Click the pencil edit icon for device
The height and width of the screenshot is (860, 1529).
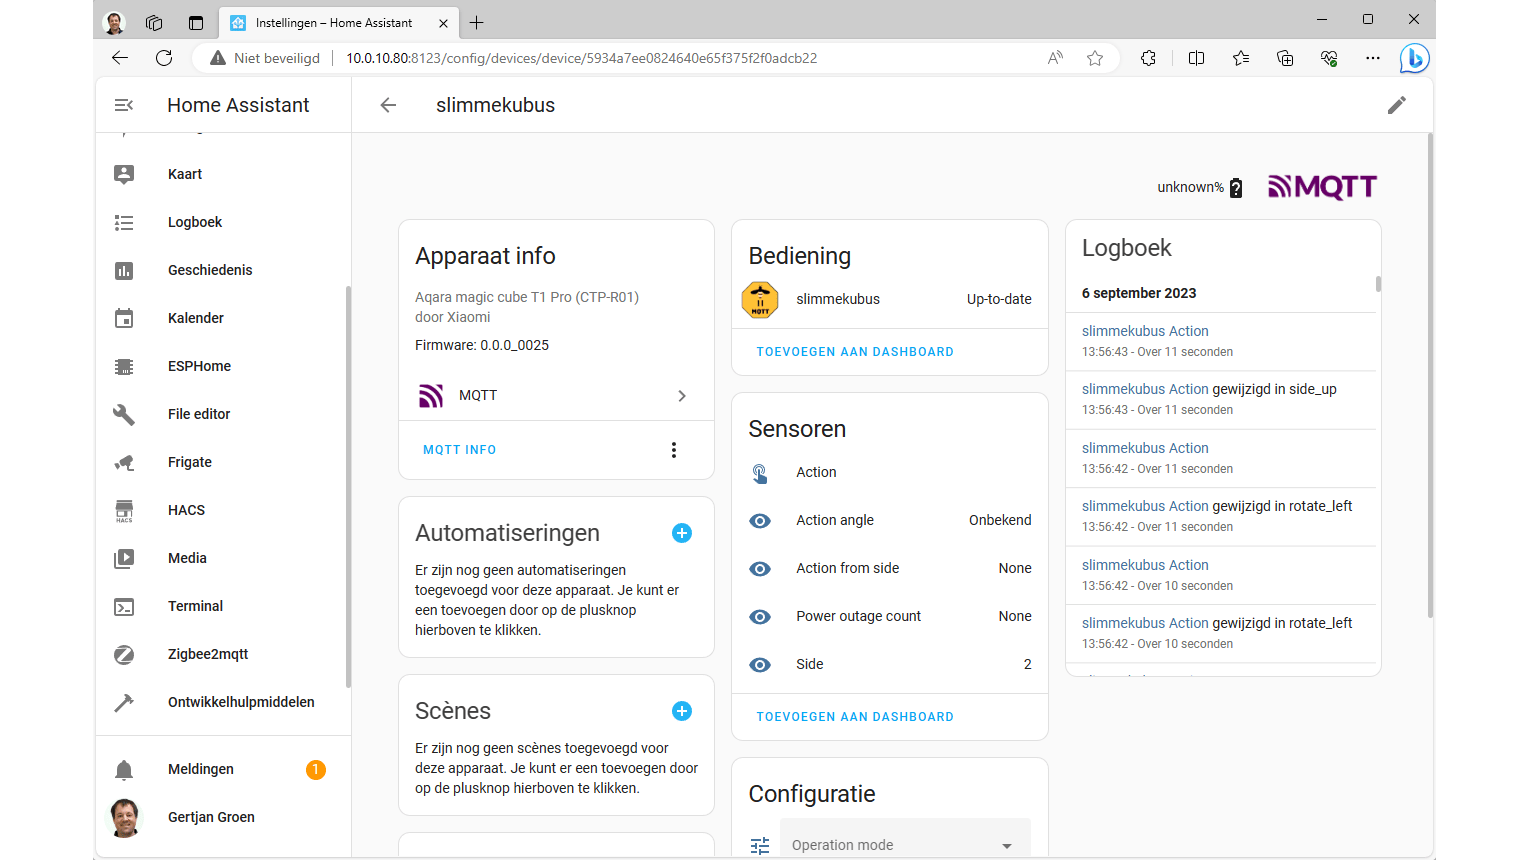(x=1397, y=105)
